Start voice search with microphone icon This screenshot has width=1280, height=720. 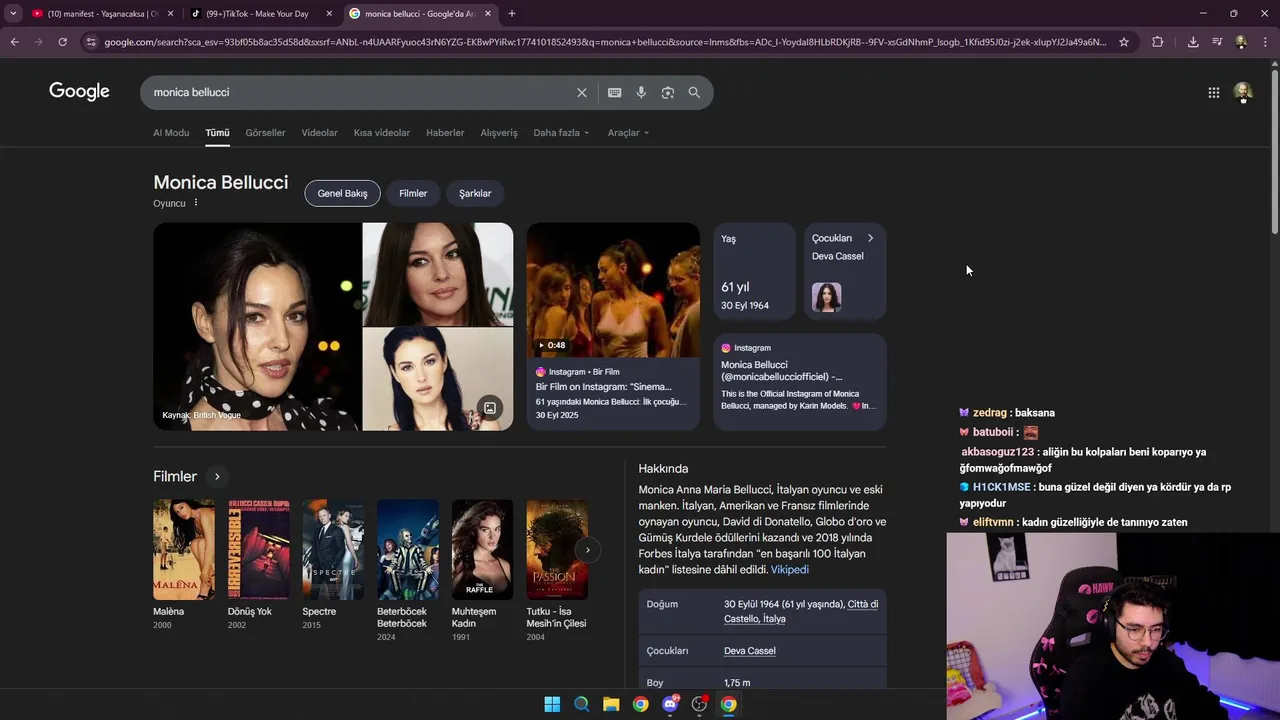tap(641, 92)
